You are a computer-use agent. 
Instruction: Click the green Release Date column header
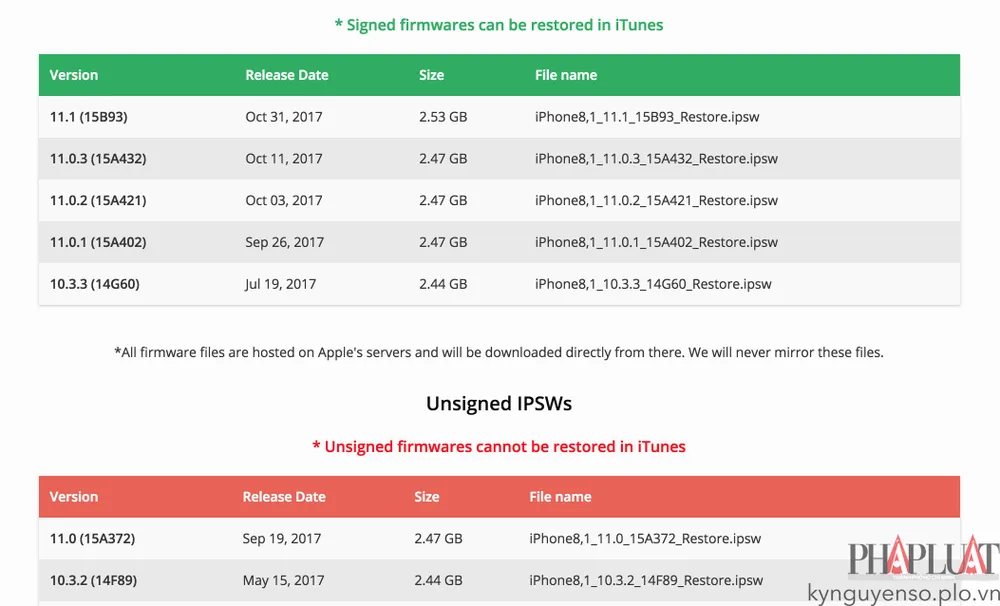point(287,75)
